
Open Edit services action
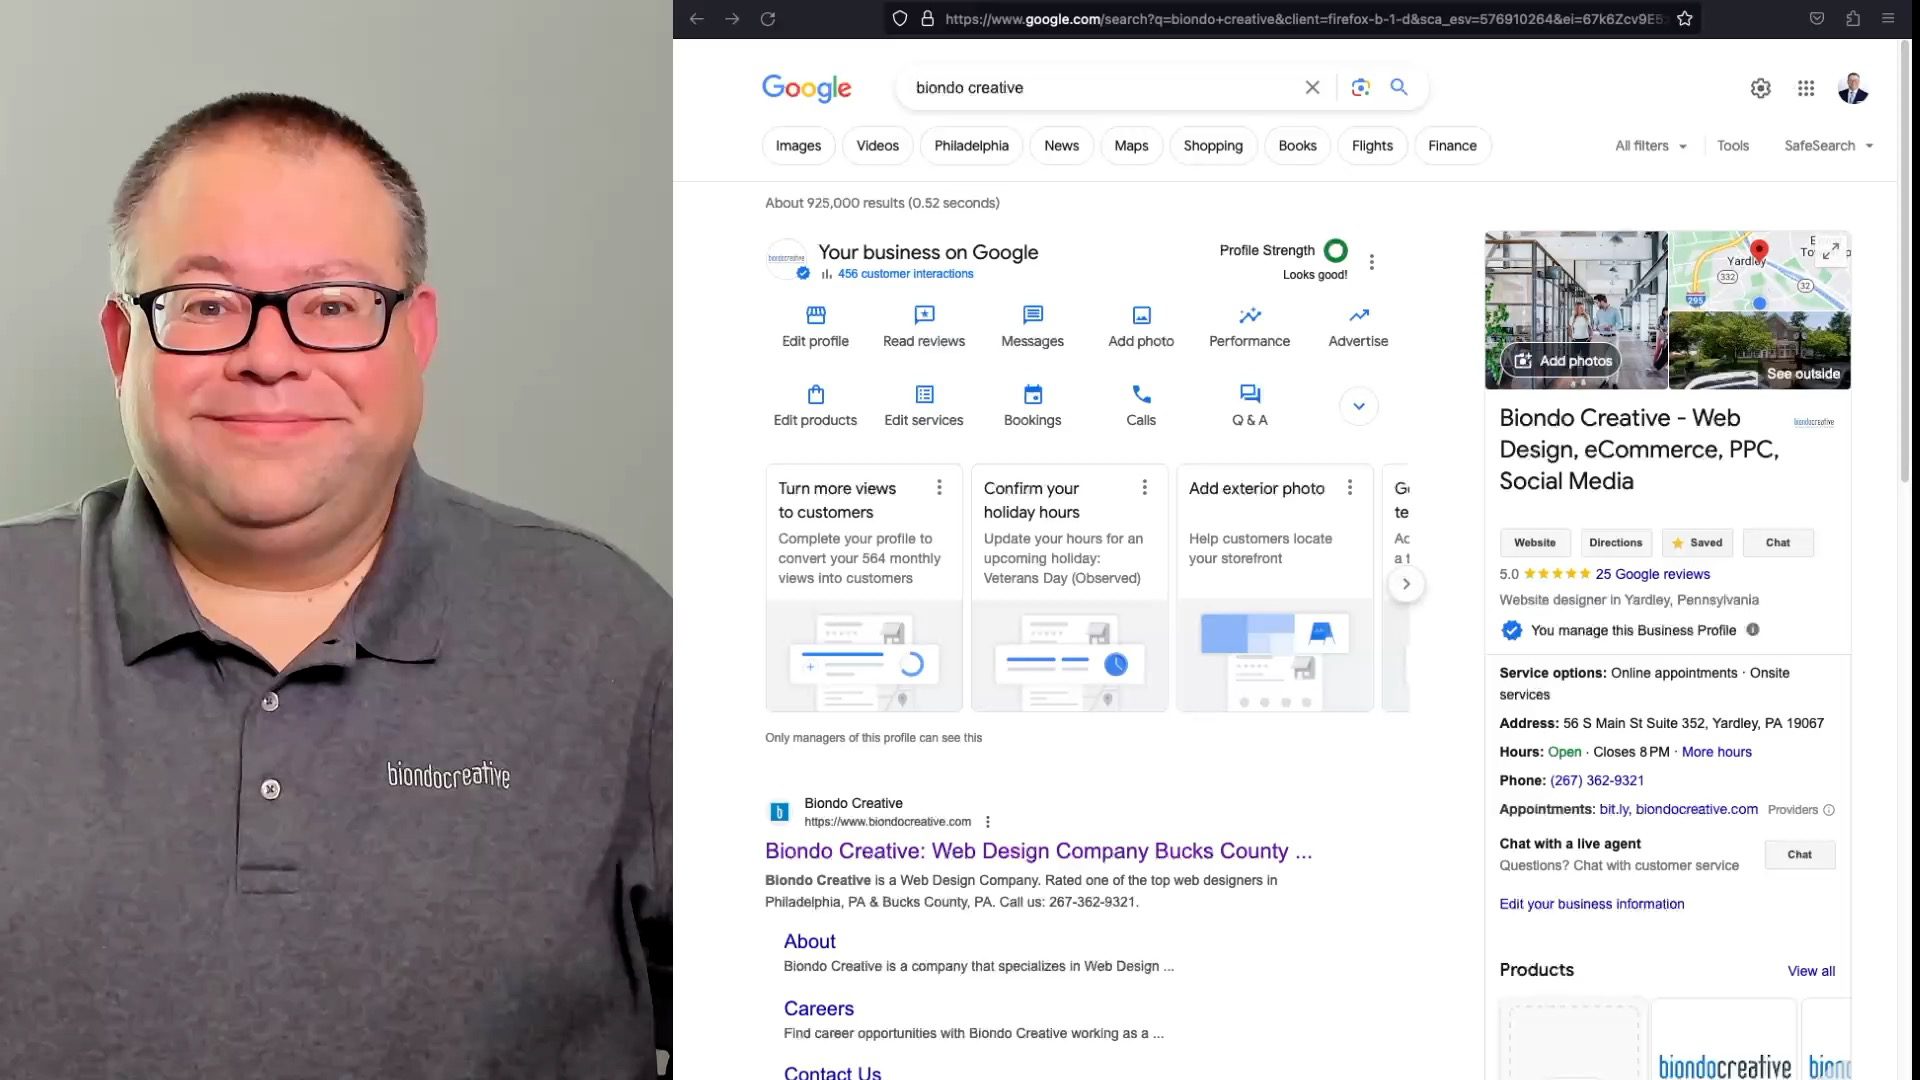pyautogui.click(x=924, y=406)
